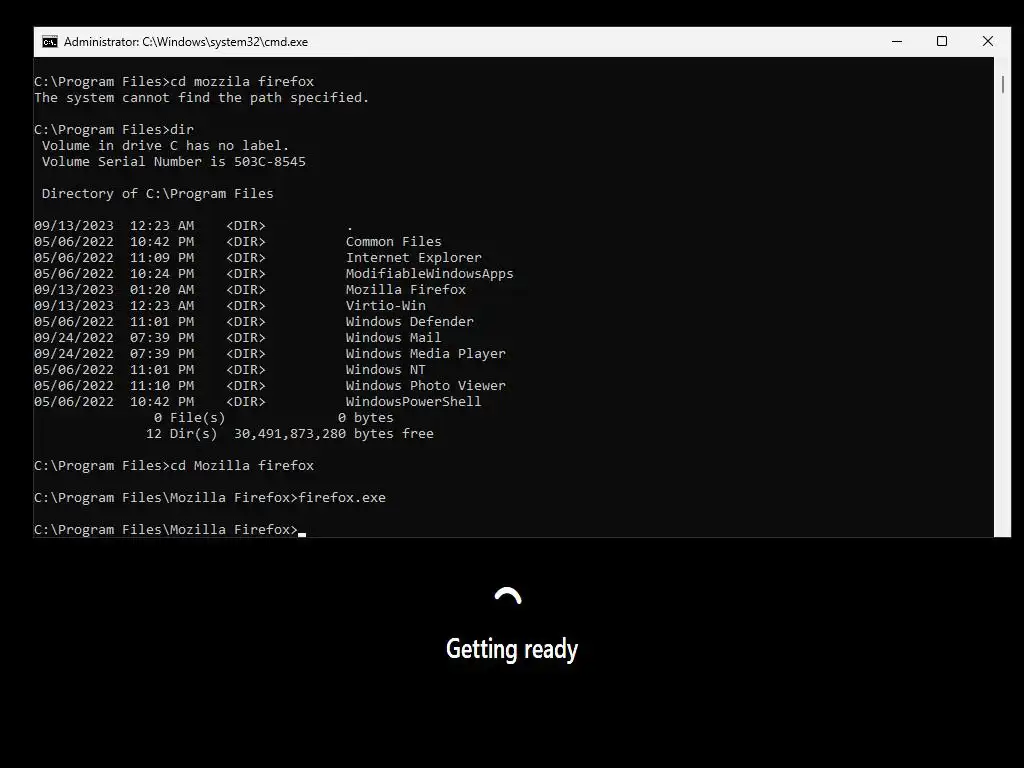The height and width of the screenshot is (768, 1024).
Task: Click the 'firefox.exe' command text
Action: click(x=342, y=498)
